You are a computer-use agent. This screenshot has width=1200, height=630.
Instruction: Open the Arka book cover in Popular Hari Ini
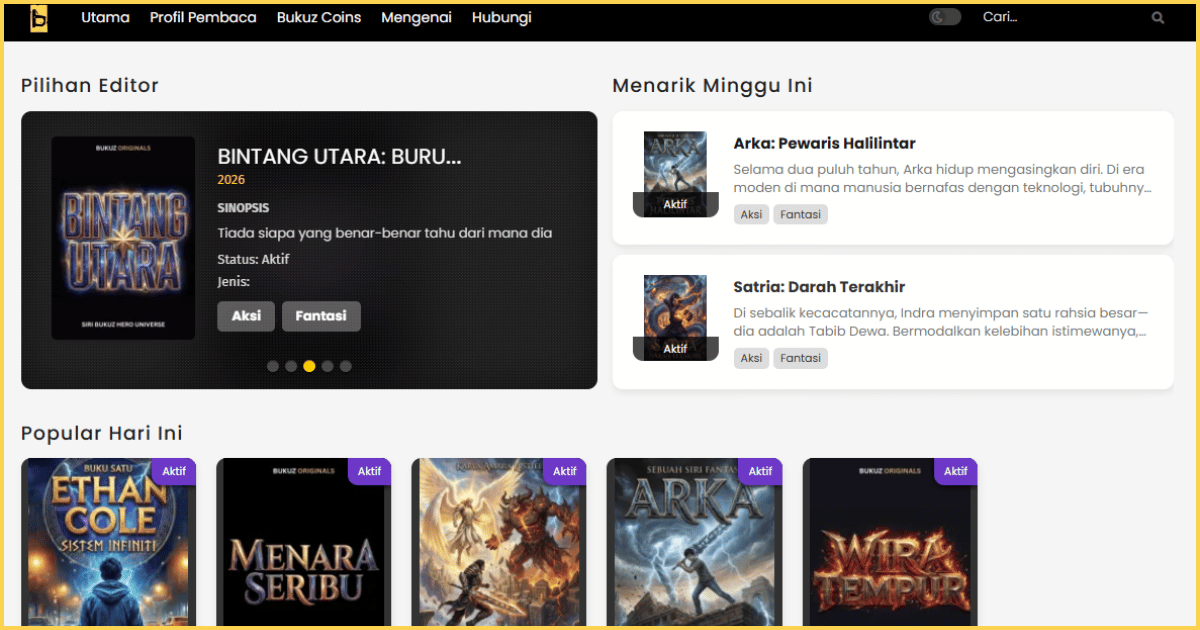694,543
